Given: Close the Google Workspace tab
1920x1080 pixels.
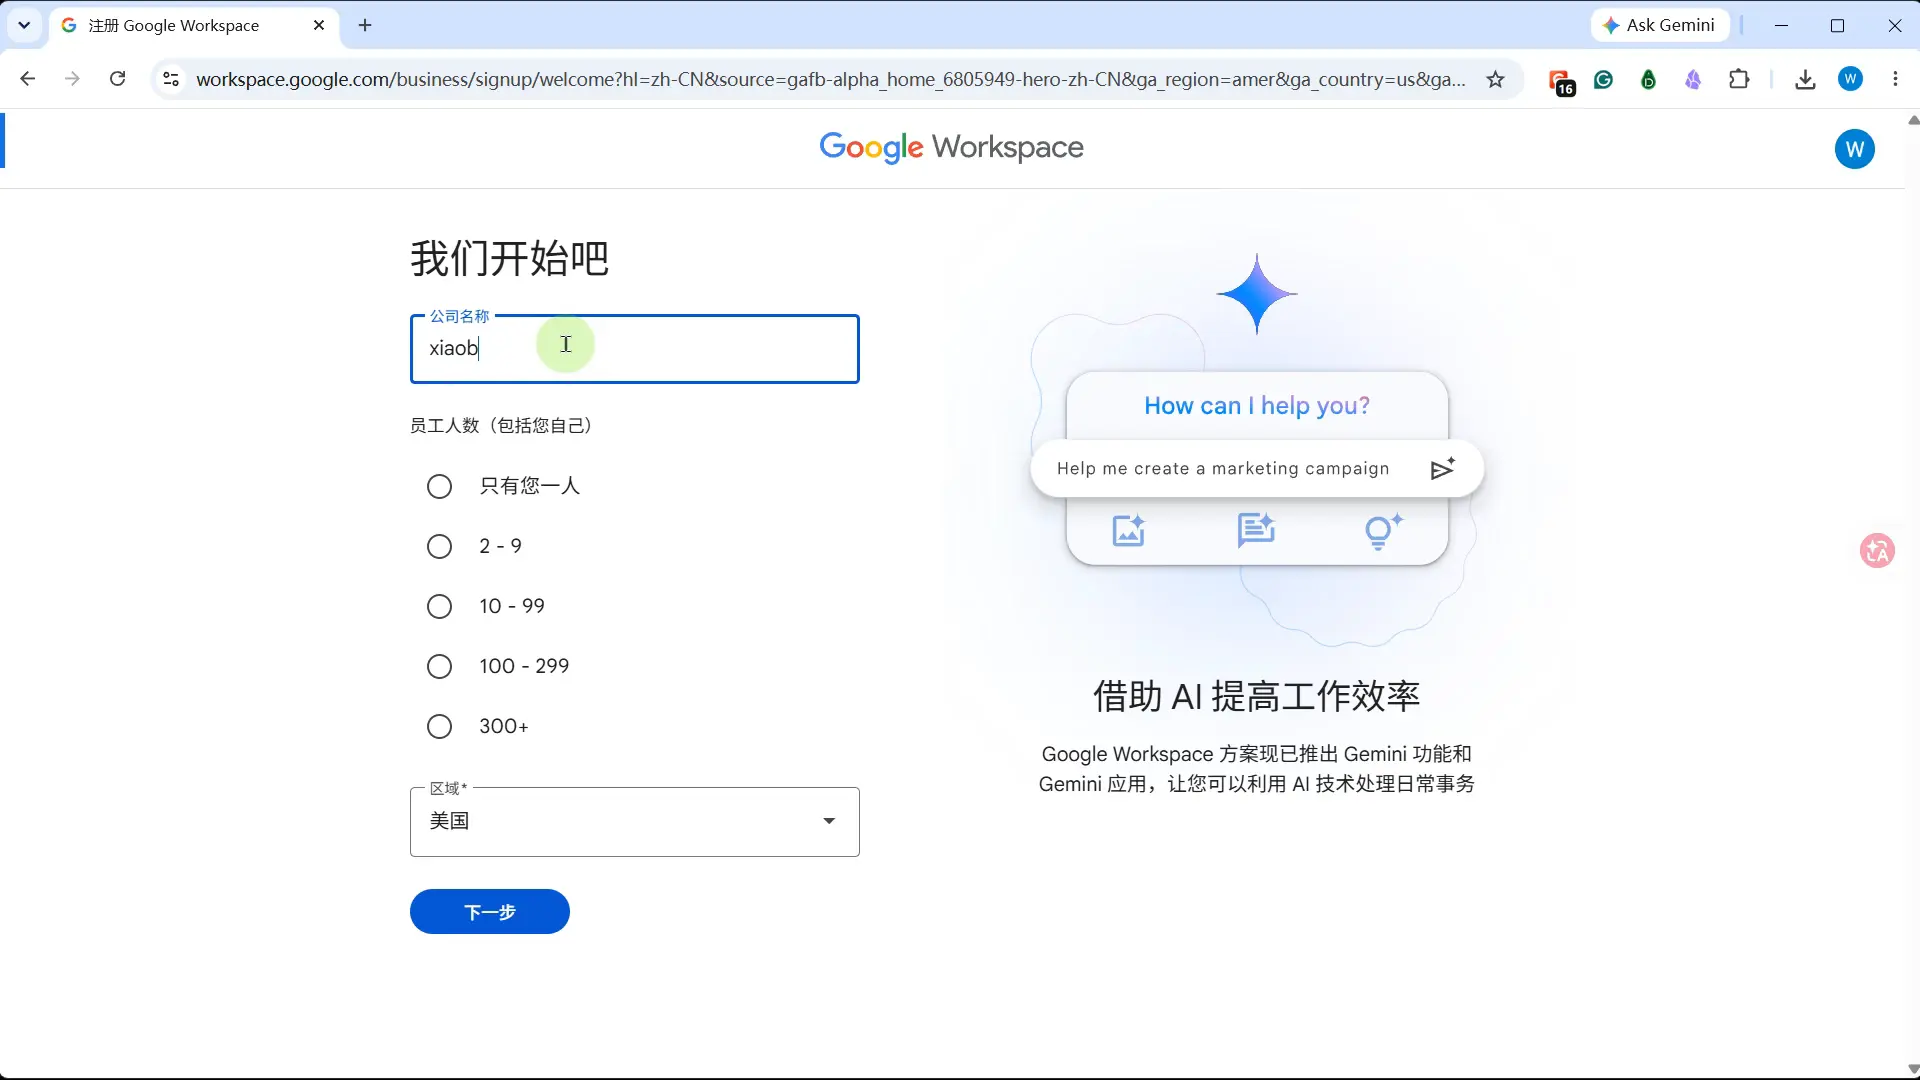Looking at the screenshot, I should (x=319, y=26).
